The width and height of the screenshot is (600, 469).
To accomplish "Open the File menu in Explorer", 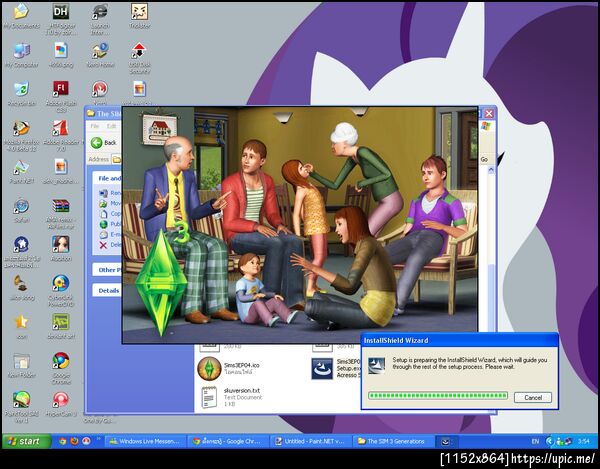I will coord(95,126).
